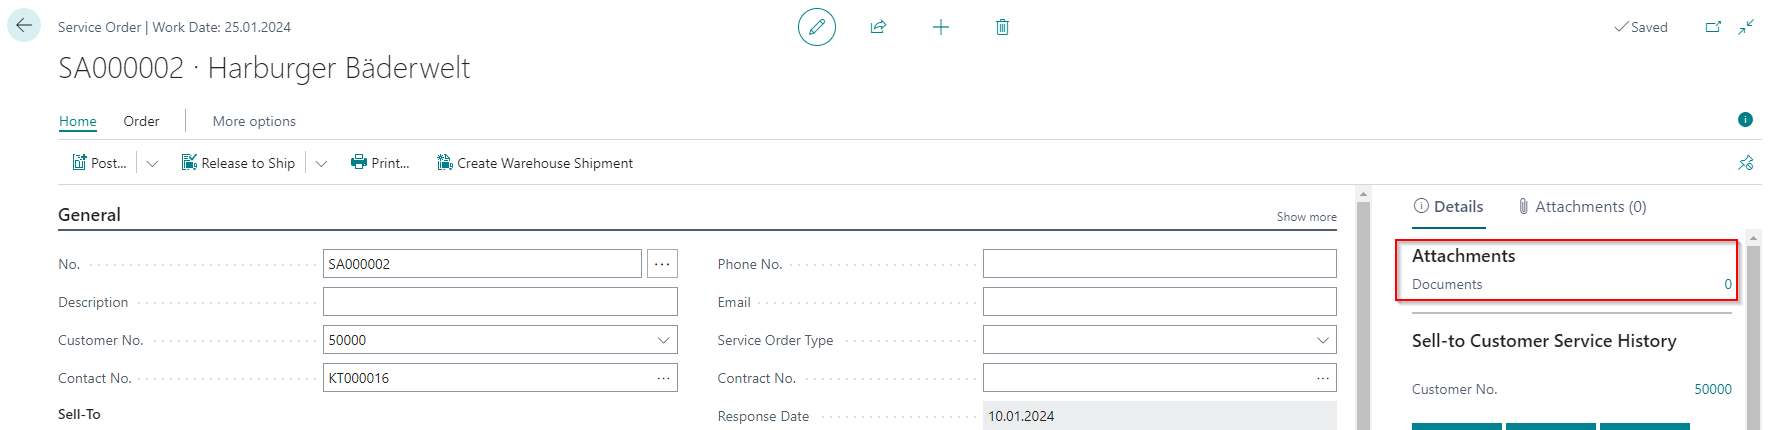Click the edit pencil icon
Image resolution: width=1781 pixels, height=430 pixels.
pos(816,27)
